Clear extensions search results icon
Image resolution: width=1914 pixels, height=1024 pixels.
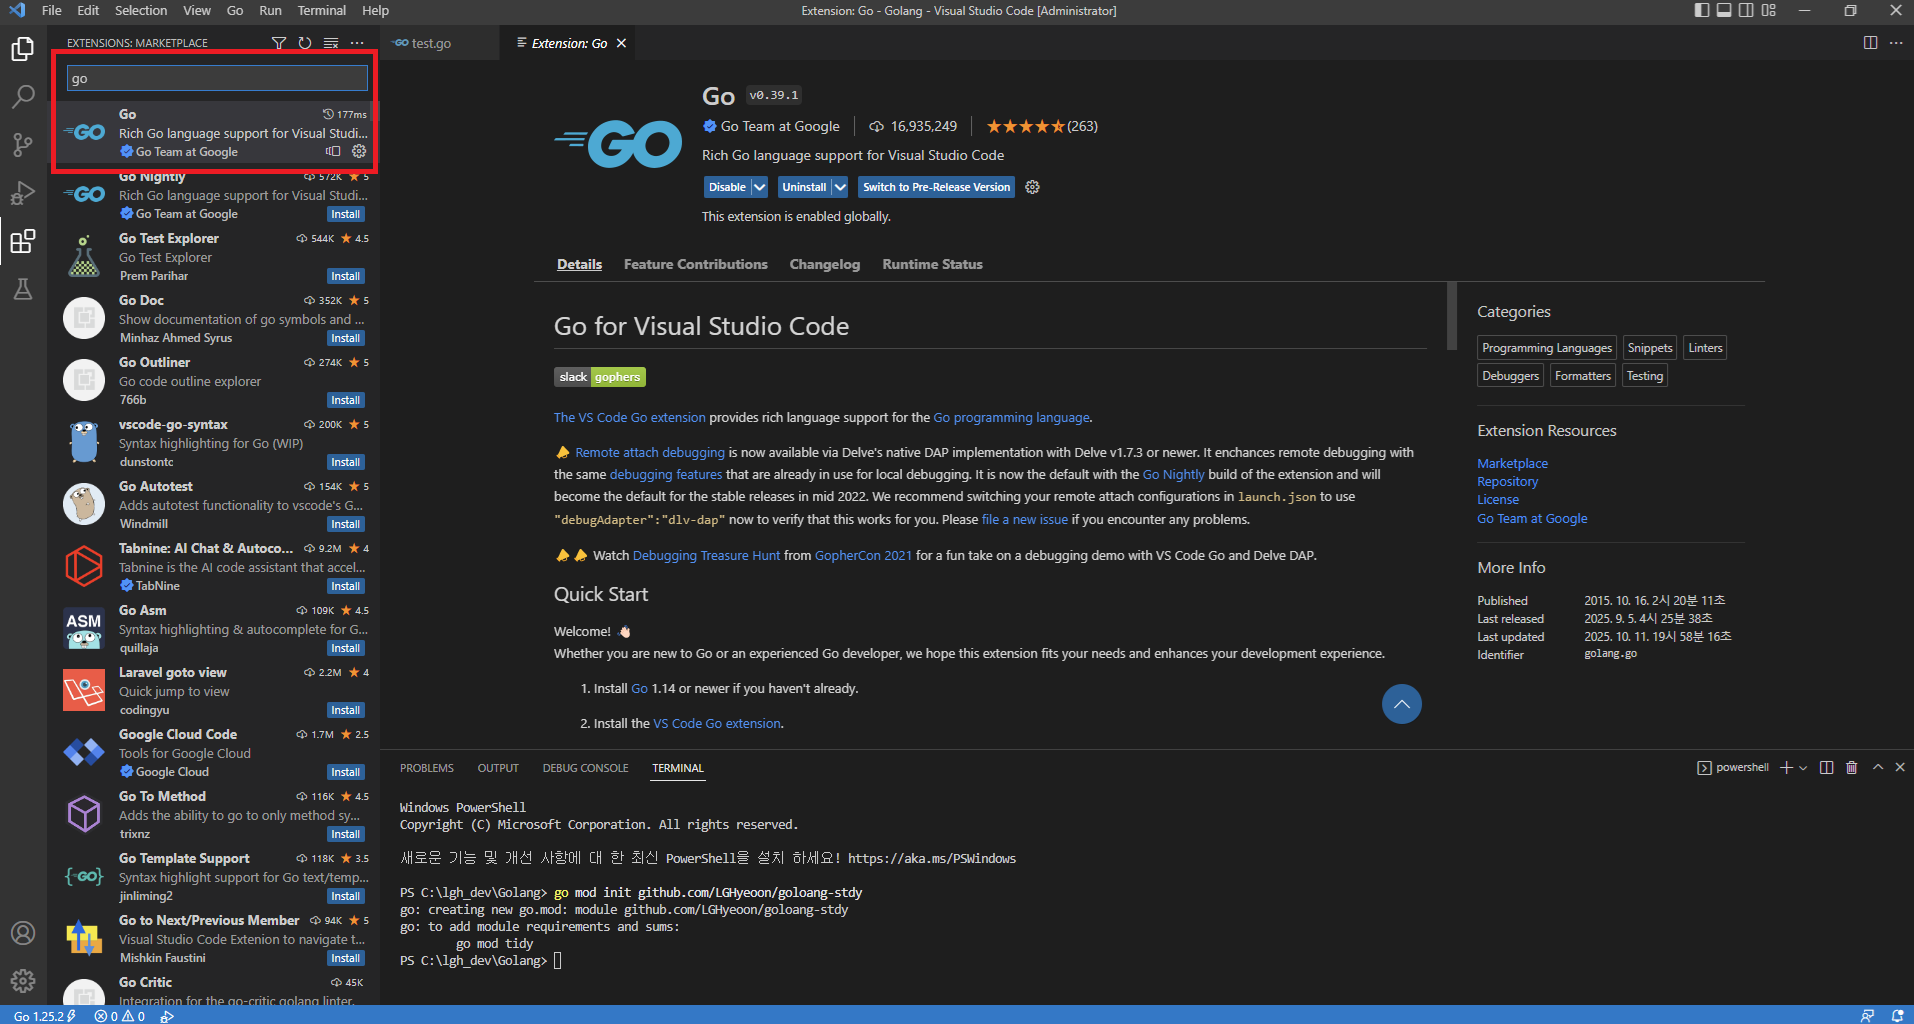click(331, 43)
